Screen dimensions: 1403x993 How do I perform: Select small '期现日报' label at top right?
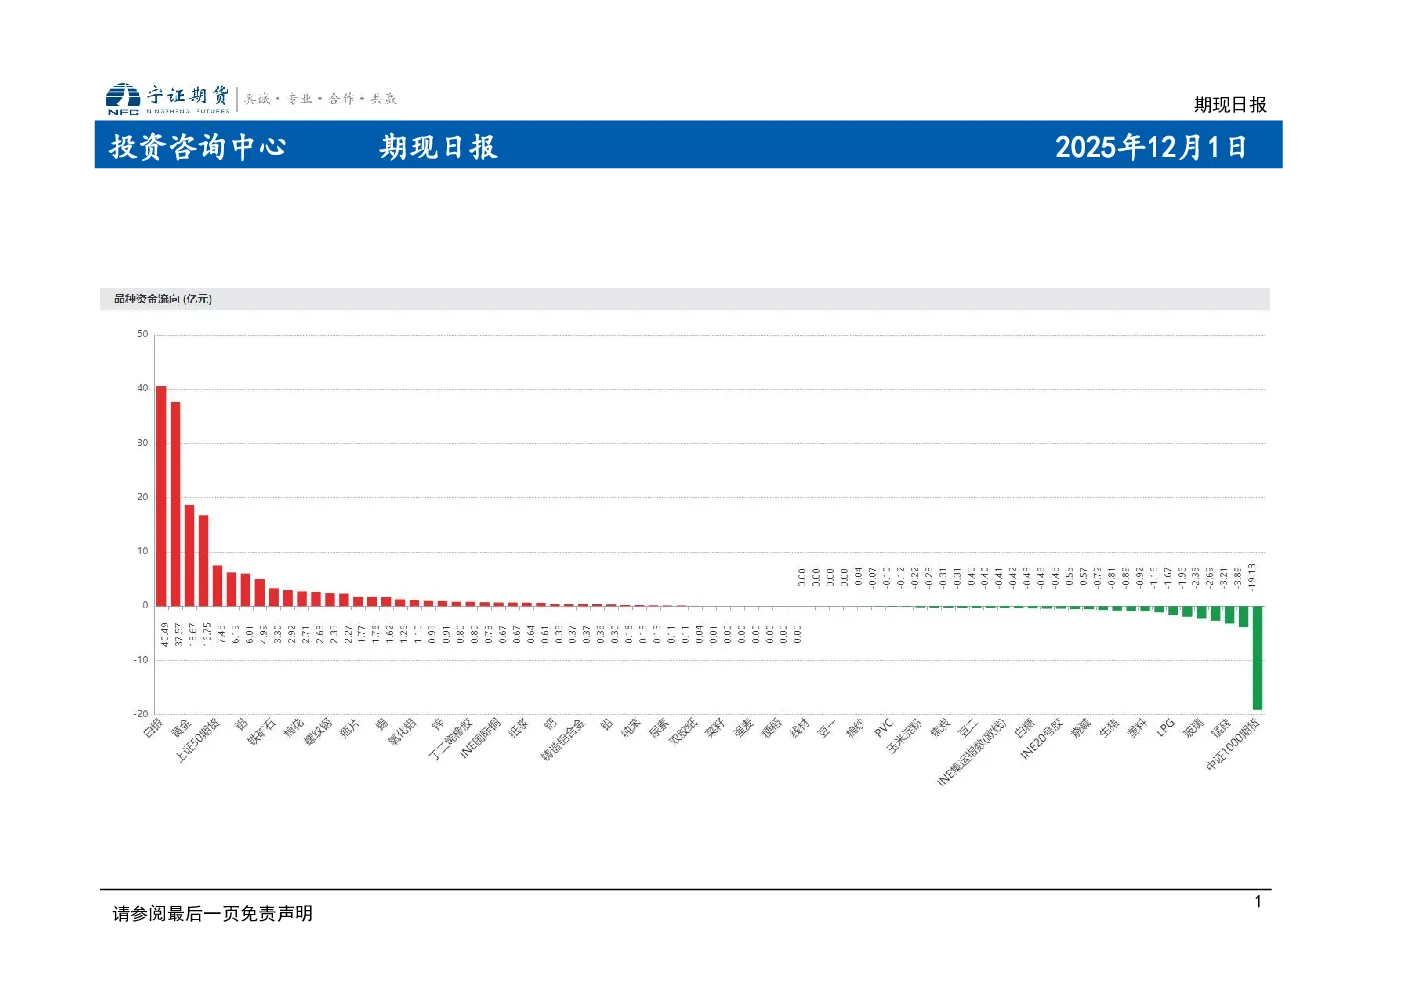[1230, 105]
